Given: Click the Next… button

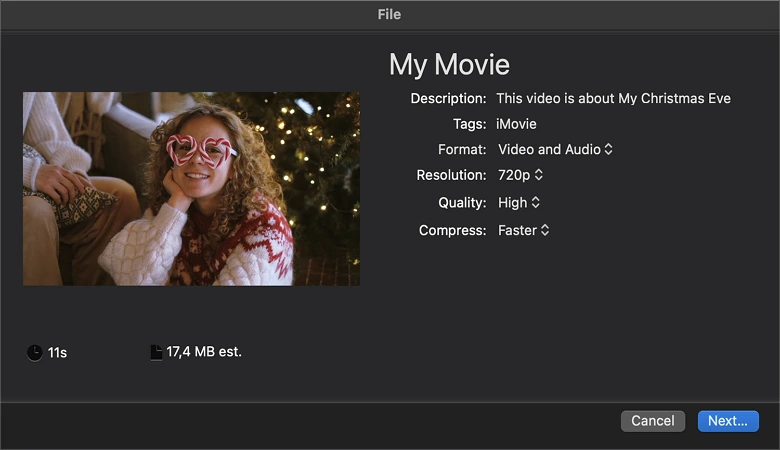Looking at the screenshot, I should (728, 421).
